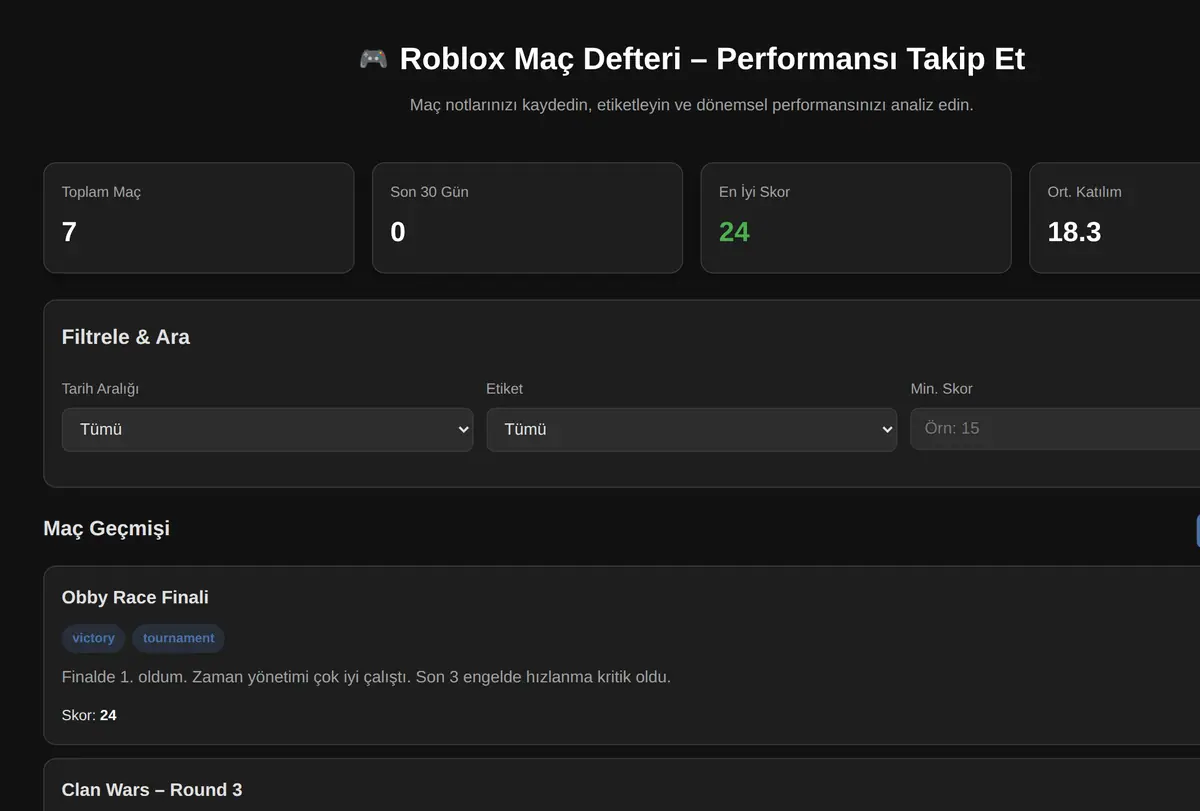
Task: Focus the Min. Skor input field
Action: [1055, 428]
